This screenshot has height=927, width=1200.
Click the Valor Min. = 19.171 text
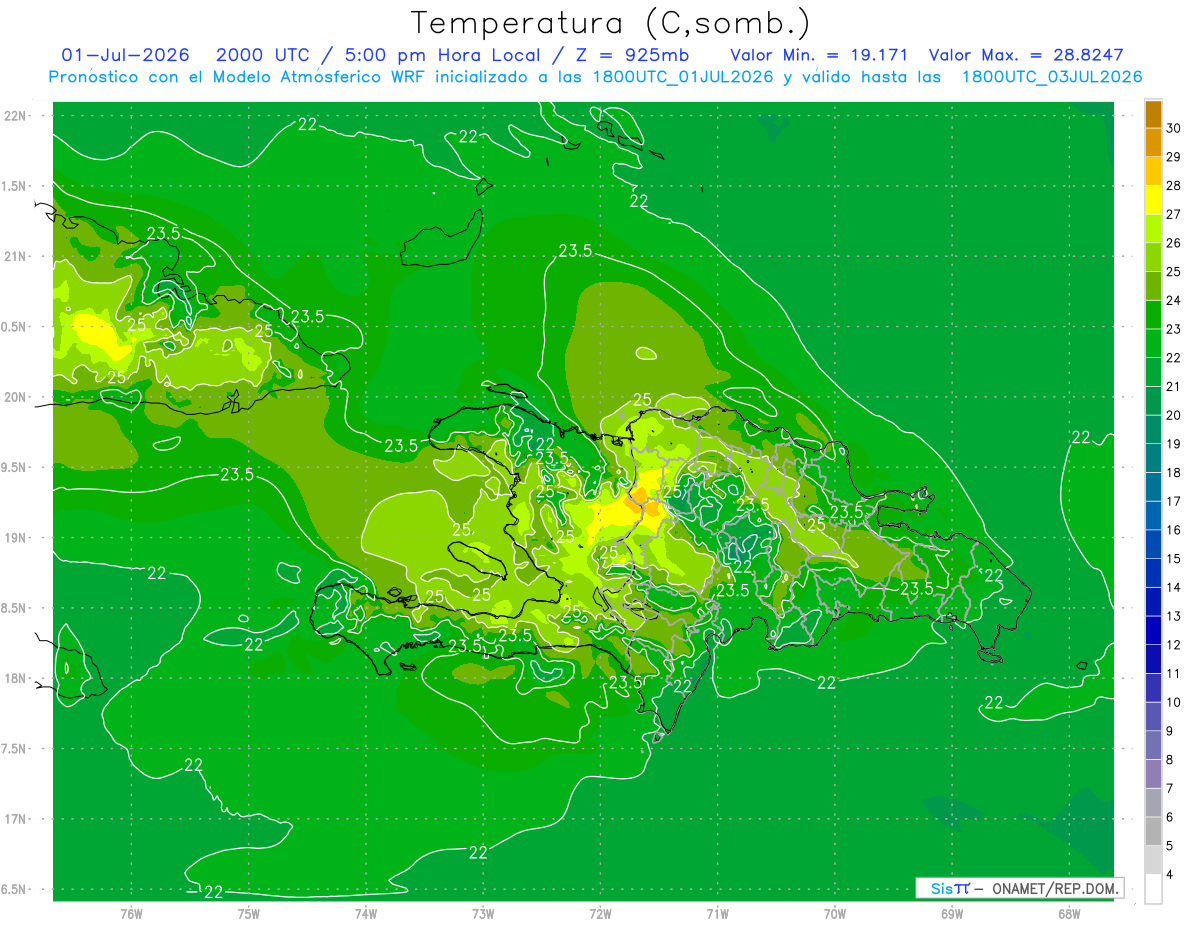click(823, 55)
